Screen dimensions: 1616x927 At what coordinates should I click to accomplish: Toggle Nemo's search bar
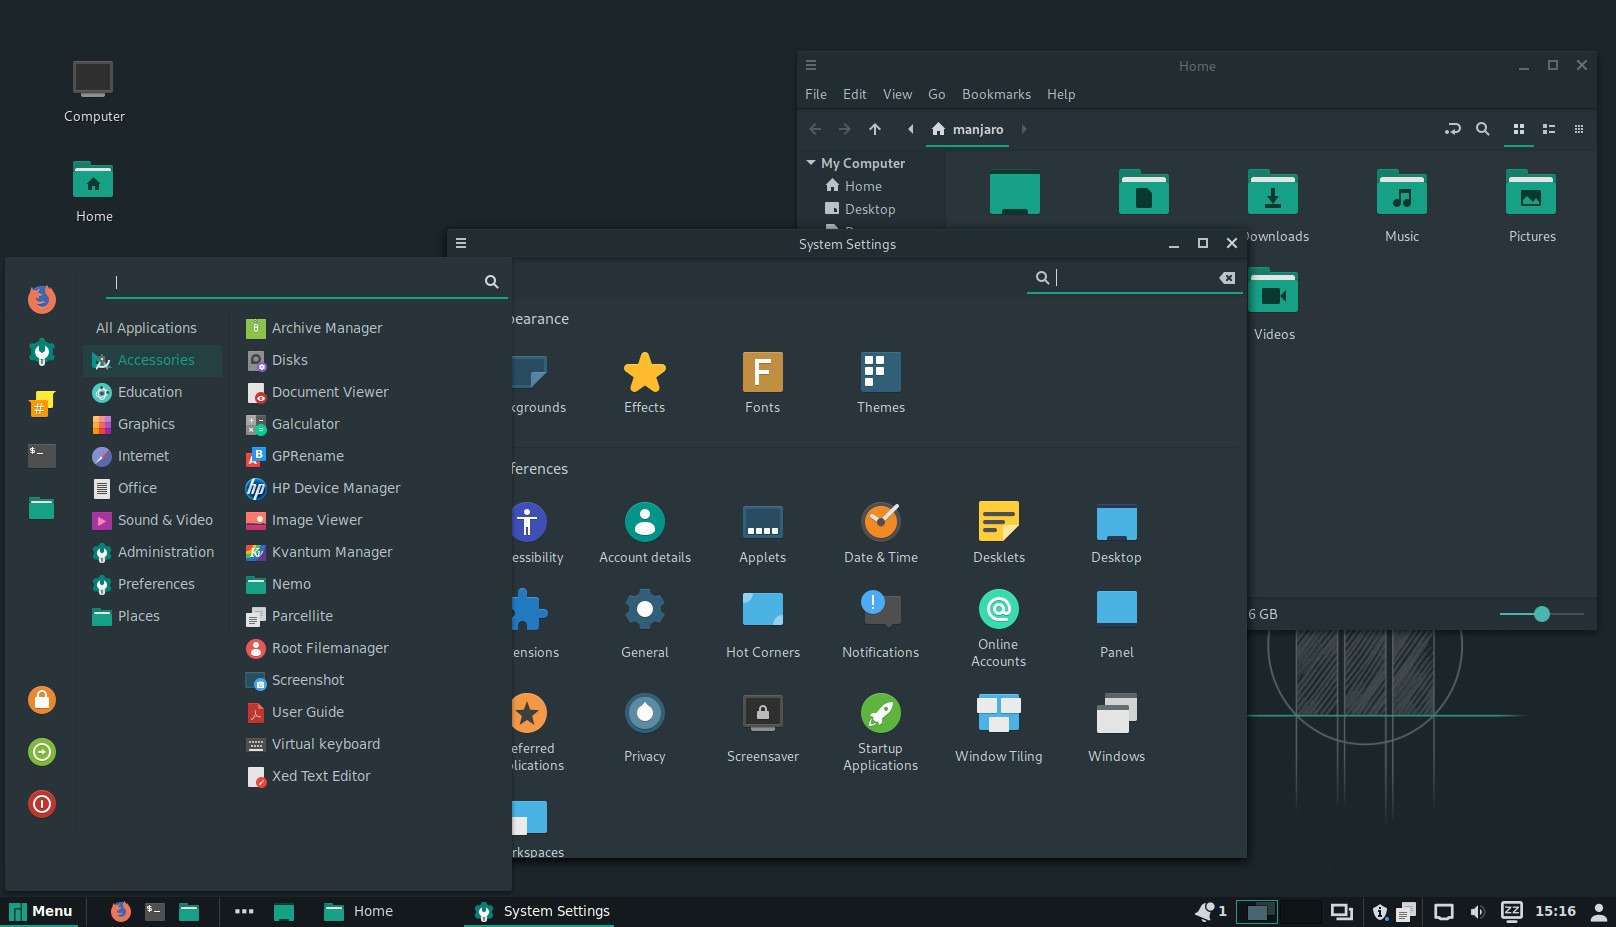tap(1483, 129)
